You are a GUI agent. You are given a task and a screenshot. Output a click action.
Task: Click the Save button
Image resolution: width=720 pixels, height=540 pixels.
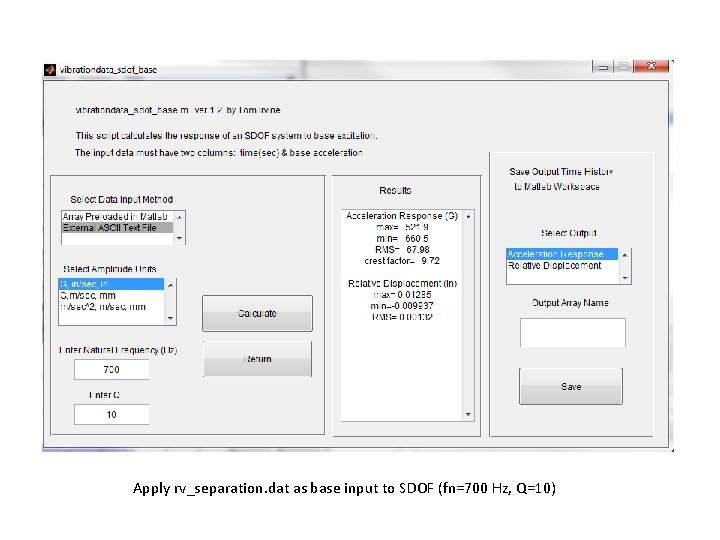[571, 386]
